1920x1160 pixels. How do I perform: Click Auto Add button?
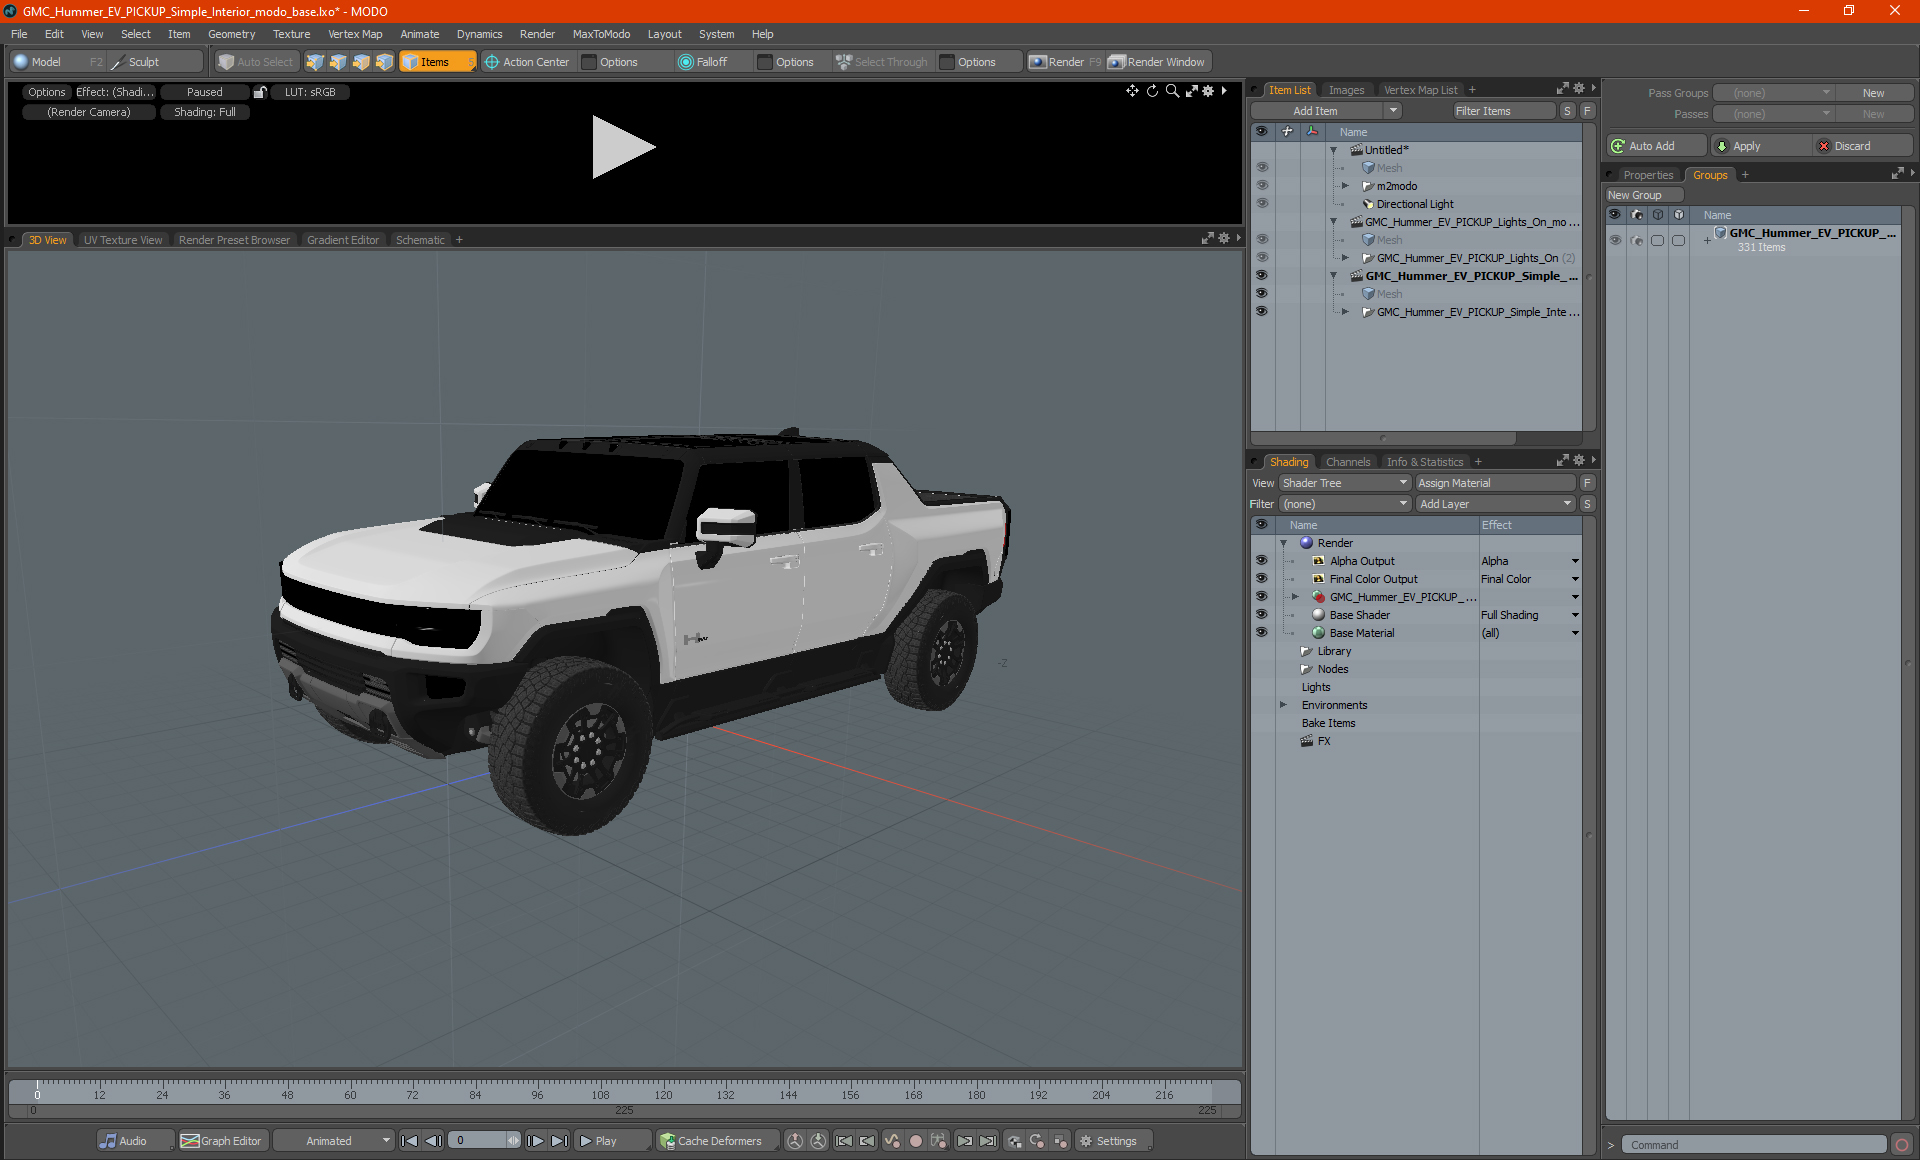point(1655,146)
